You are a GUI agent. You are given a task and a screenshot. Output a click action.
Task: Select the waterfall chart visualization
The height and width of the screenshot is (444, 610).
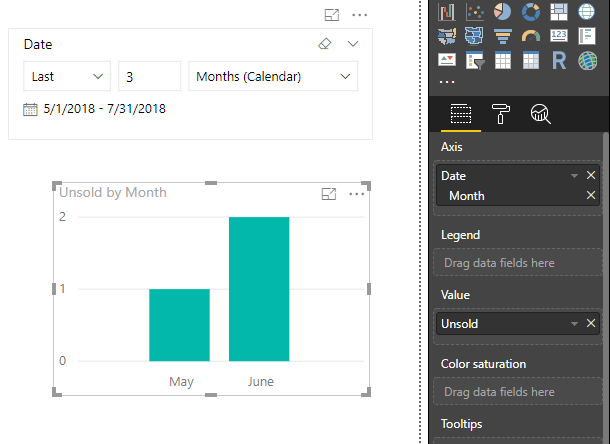[447, 12]
